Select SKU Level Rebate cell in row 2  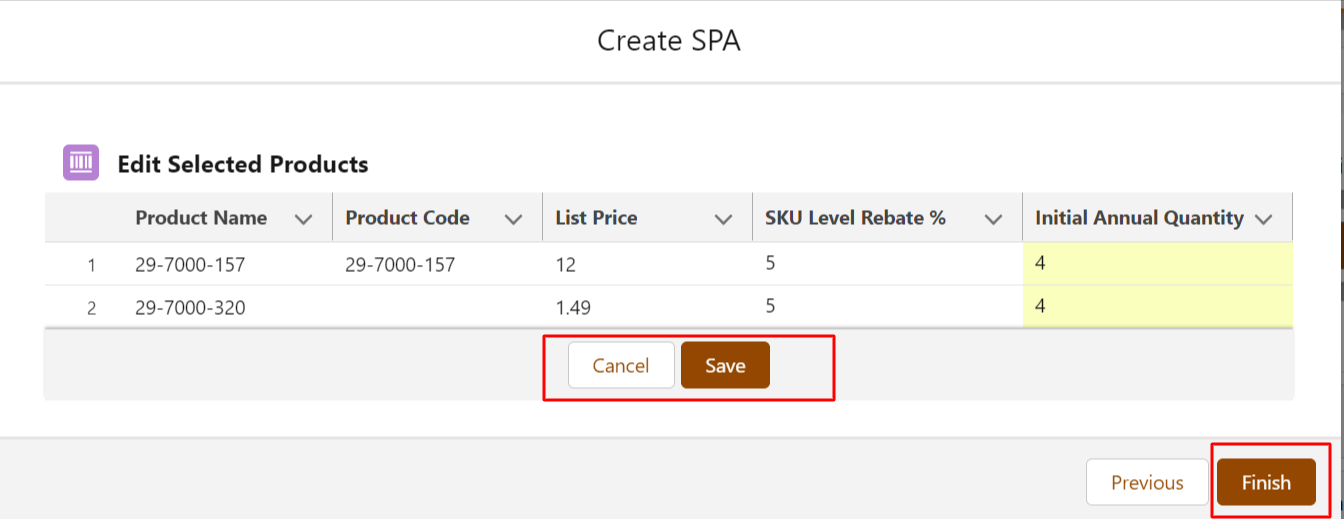click(886, 306)
